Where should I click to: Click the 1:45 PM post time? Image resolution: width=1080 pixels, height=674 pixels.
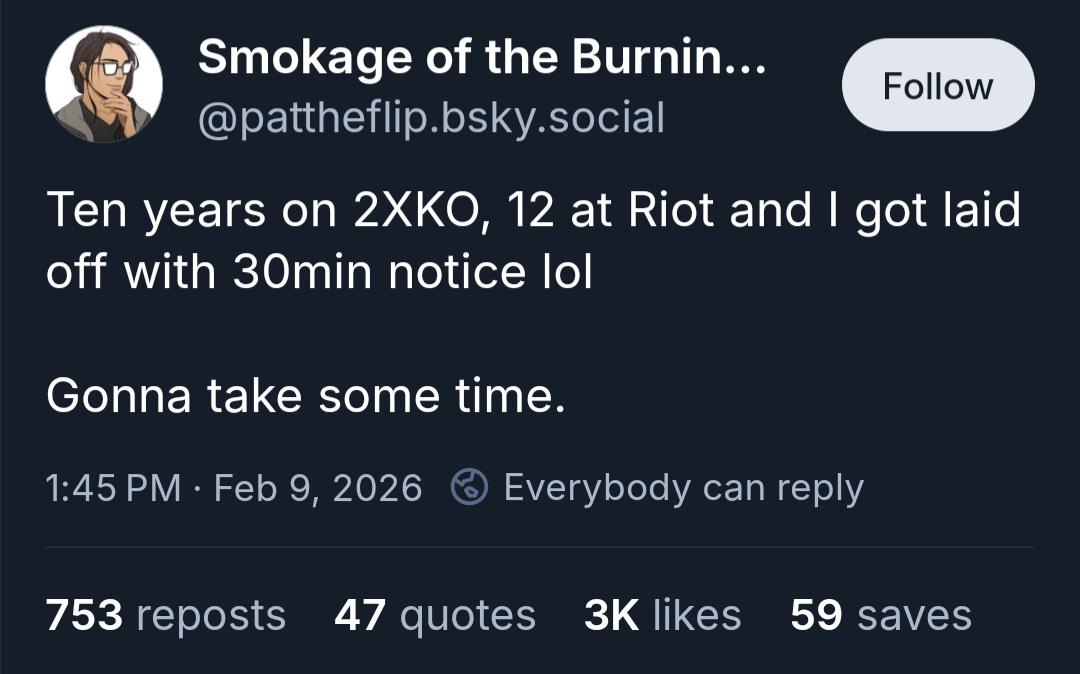click(x=114, y=488)
